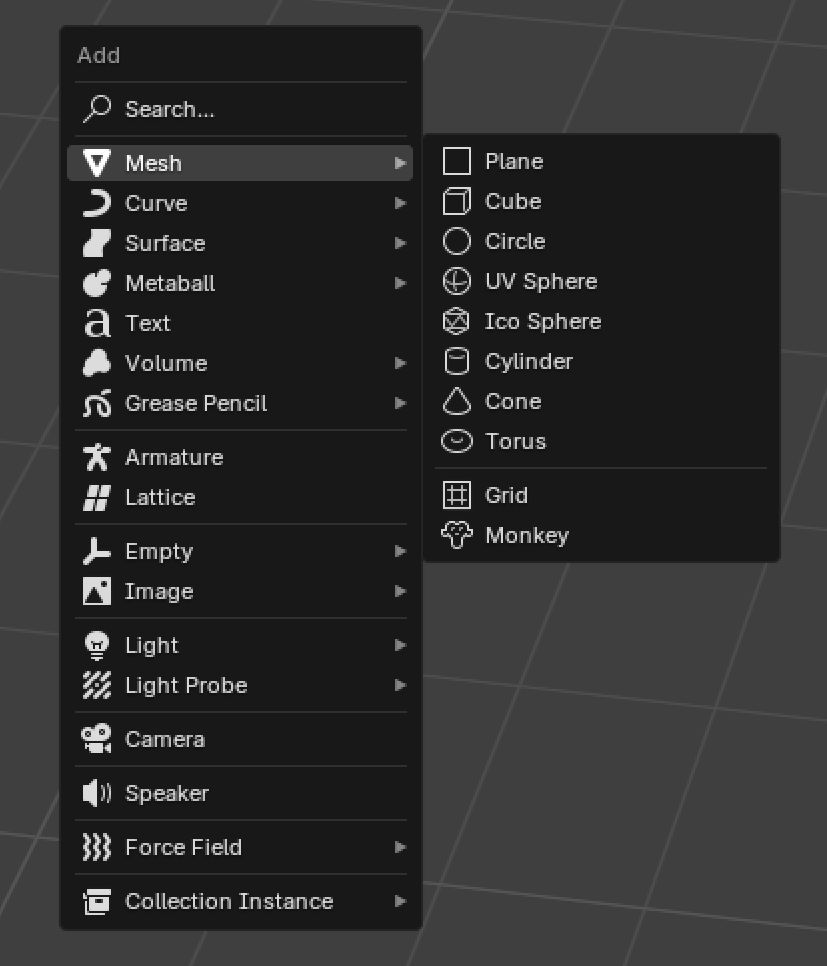Expand the Curve submenu arrow
Viewport: 827px width, 966px height.
pos(400,204)
